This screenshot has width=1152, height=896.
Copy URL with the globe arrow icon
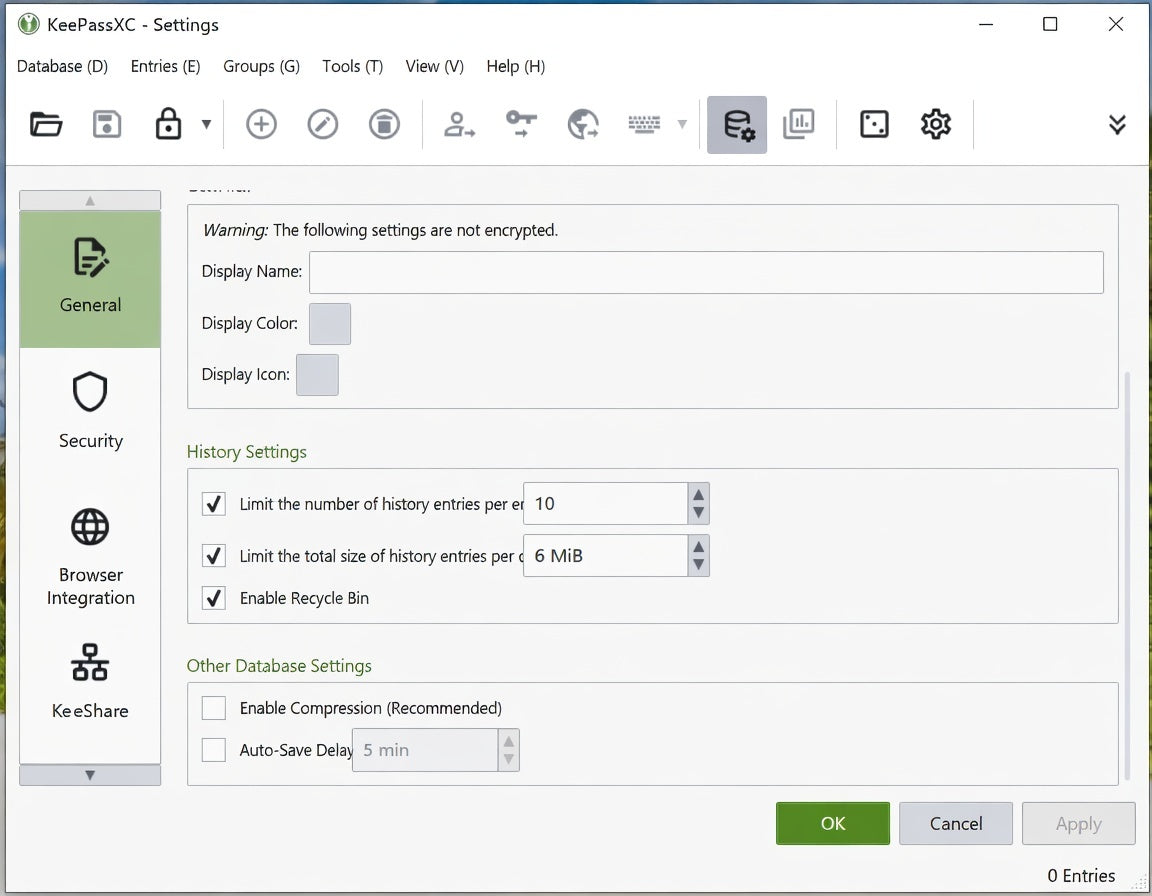pyautogui.click(x=583, y=124)
